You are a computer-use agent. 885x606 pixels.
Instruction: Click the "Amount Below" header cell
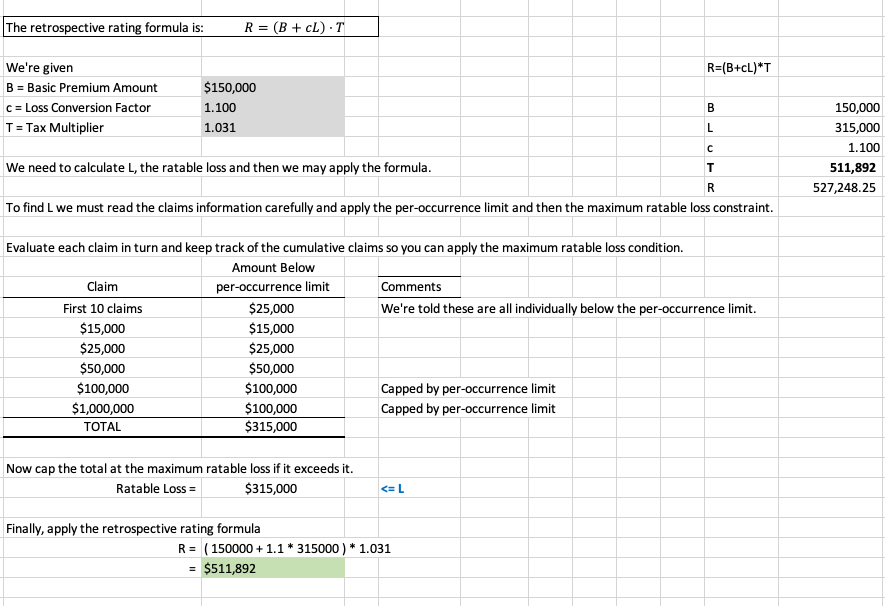(273, 267)
